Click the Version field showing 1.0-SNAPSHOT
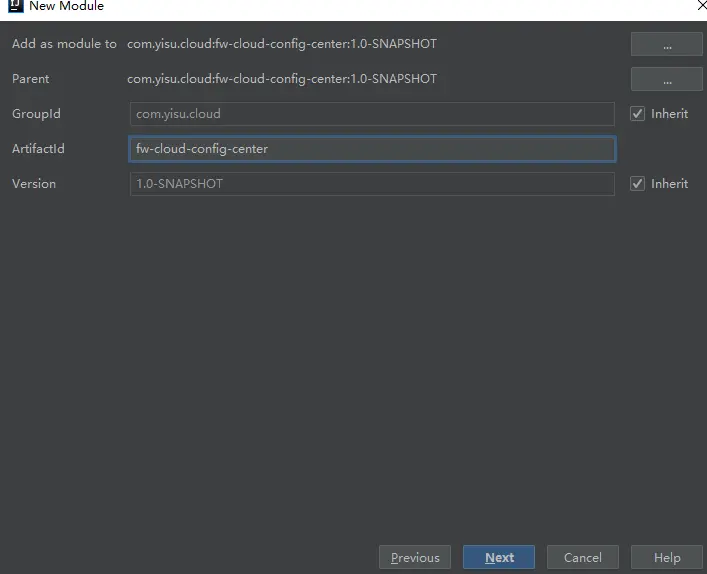707x574 pixels. coord(371,184)
